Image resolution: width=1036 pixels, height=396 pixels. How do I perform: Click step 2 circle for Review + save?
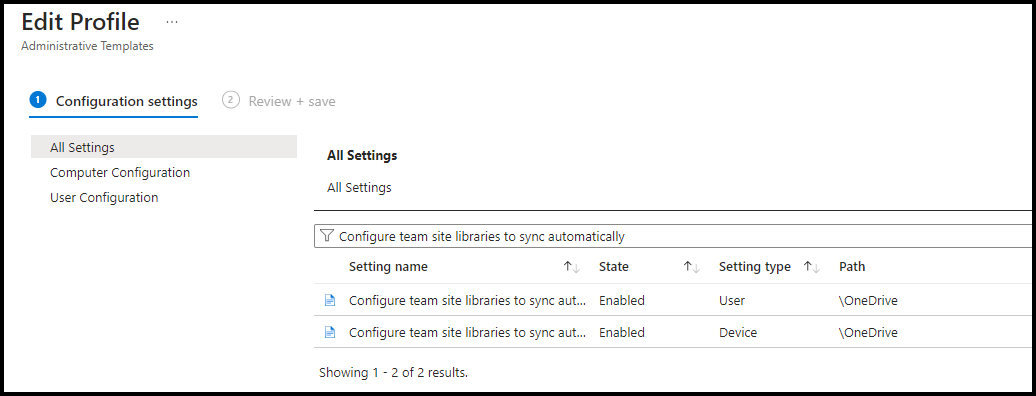click(231, 100)
